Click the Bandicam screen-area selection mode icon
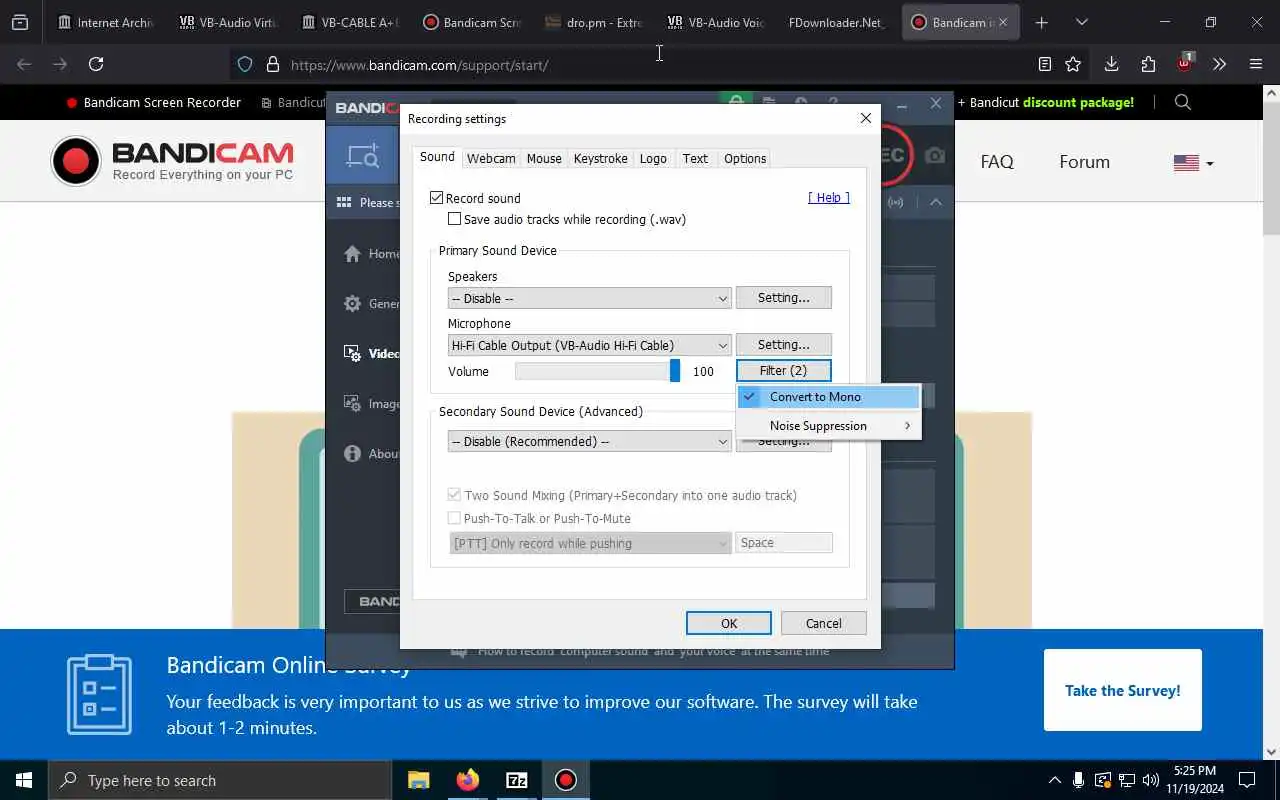 click(x=362, y=156)
